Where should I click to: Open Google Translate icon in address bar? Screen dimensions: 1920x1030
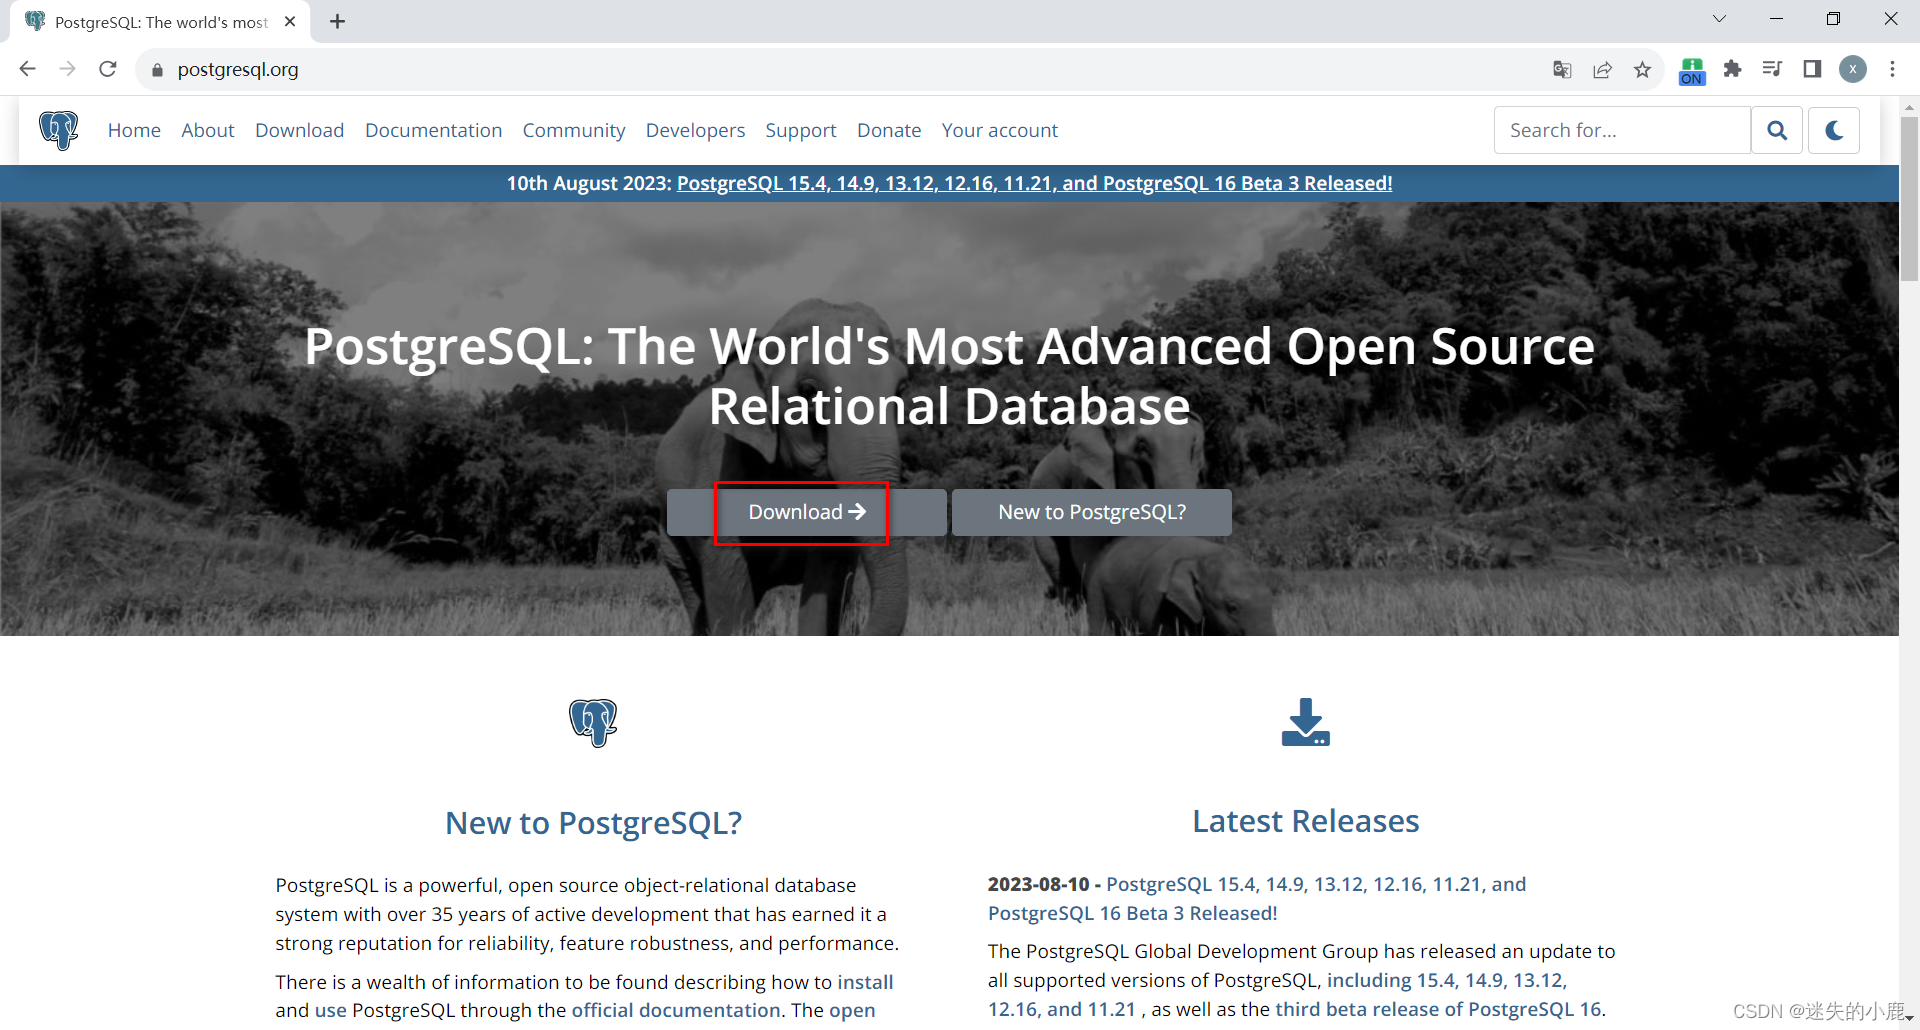pos(1562,69)
